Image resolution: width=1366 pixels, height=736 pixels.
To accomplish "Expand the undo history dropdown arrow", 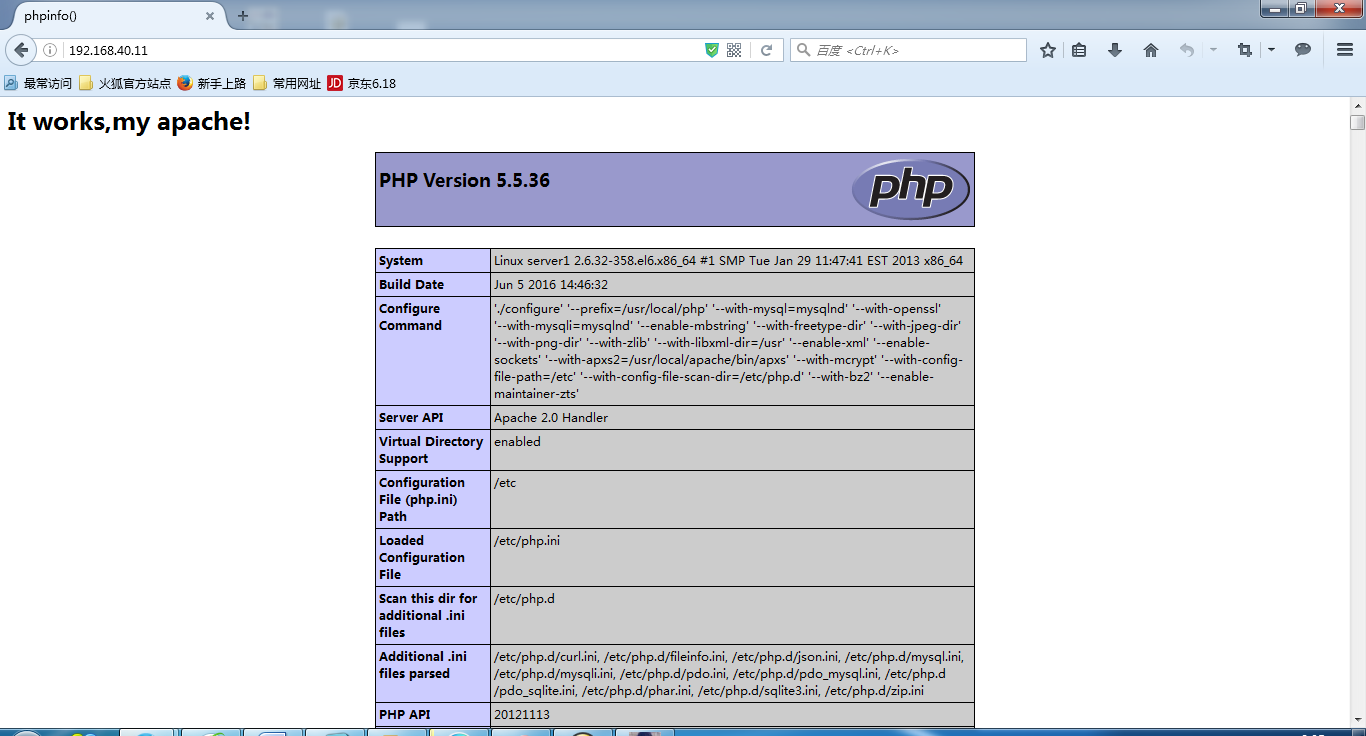I will pyautogui.click(x=1213, y=49).
